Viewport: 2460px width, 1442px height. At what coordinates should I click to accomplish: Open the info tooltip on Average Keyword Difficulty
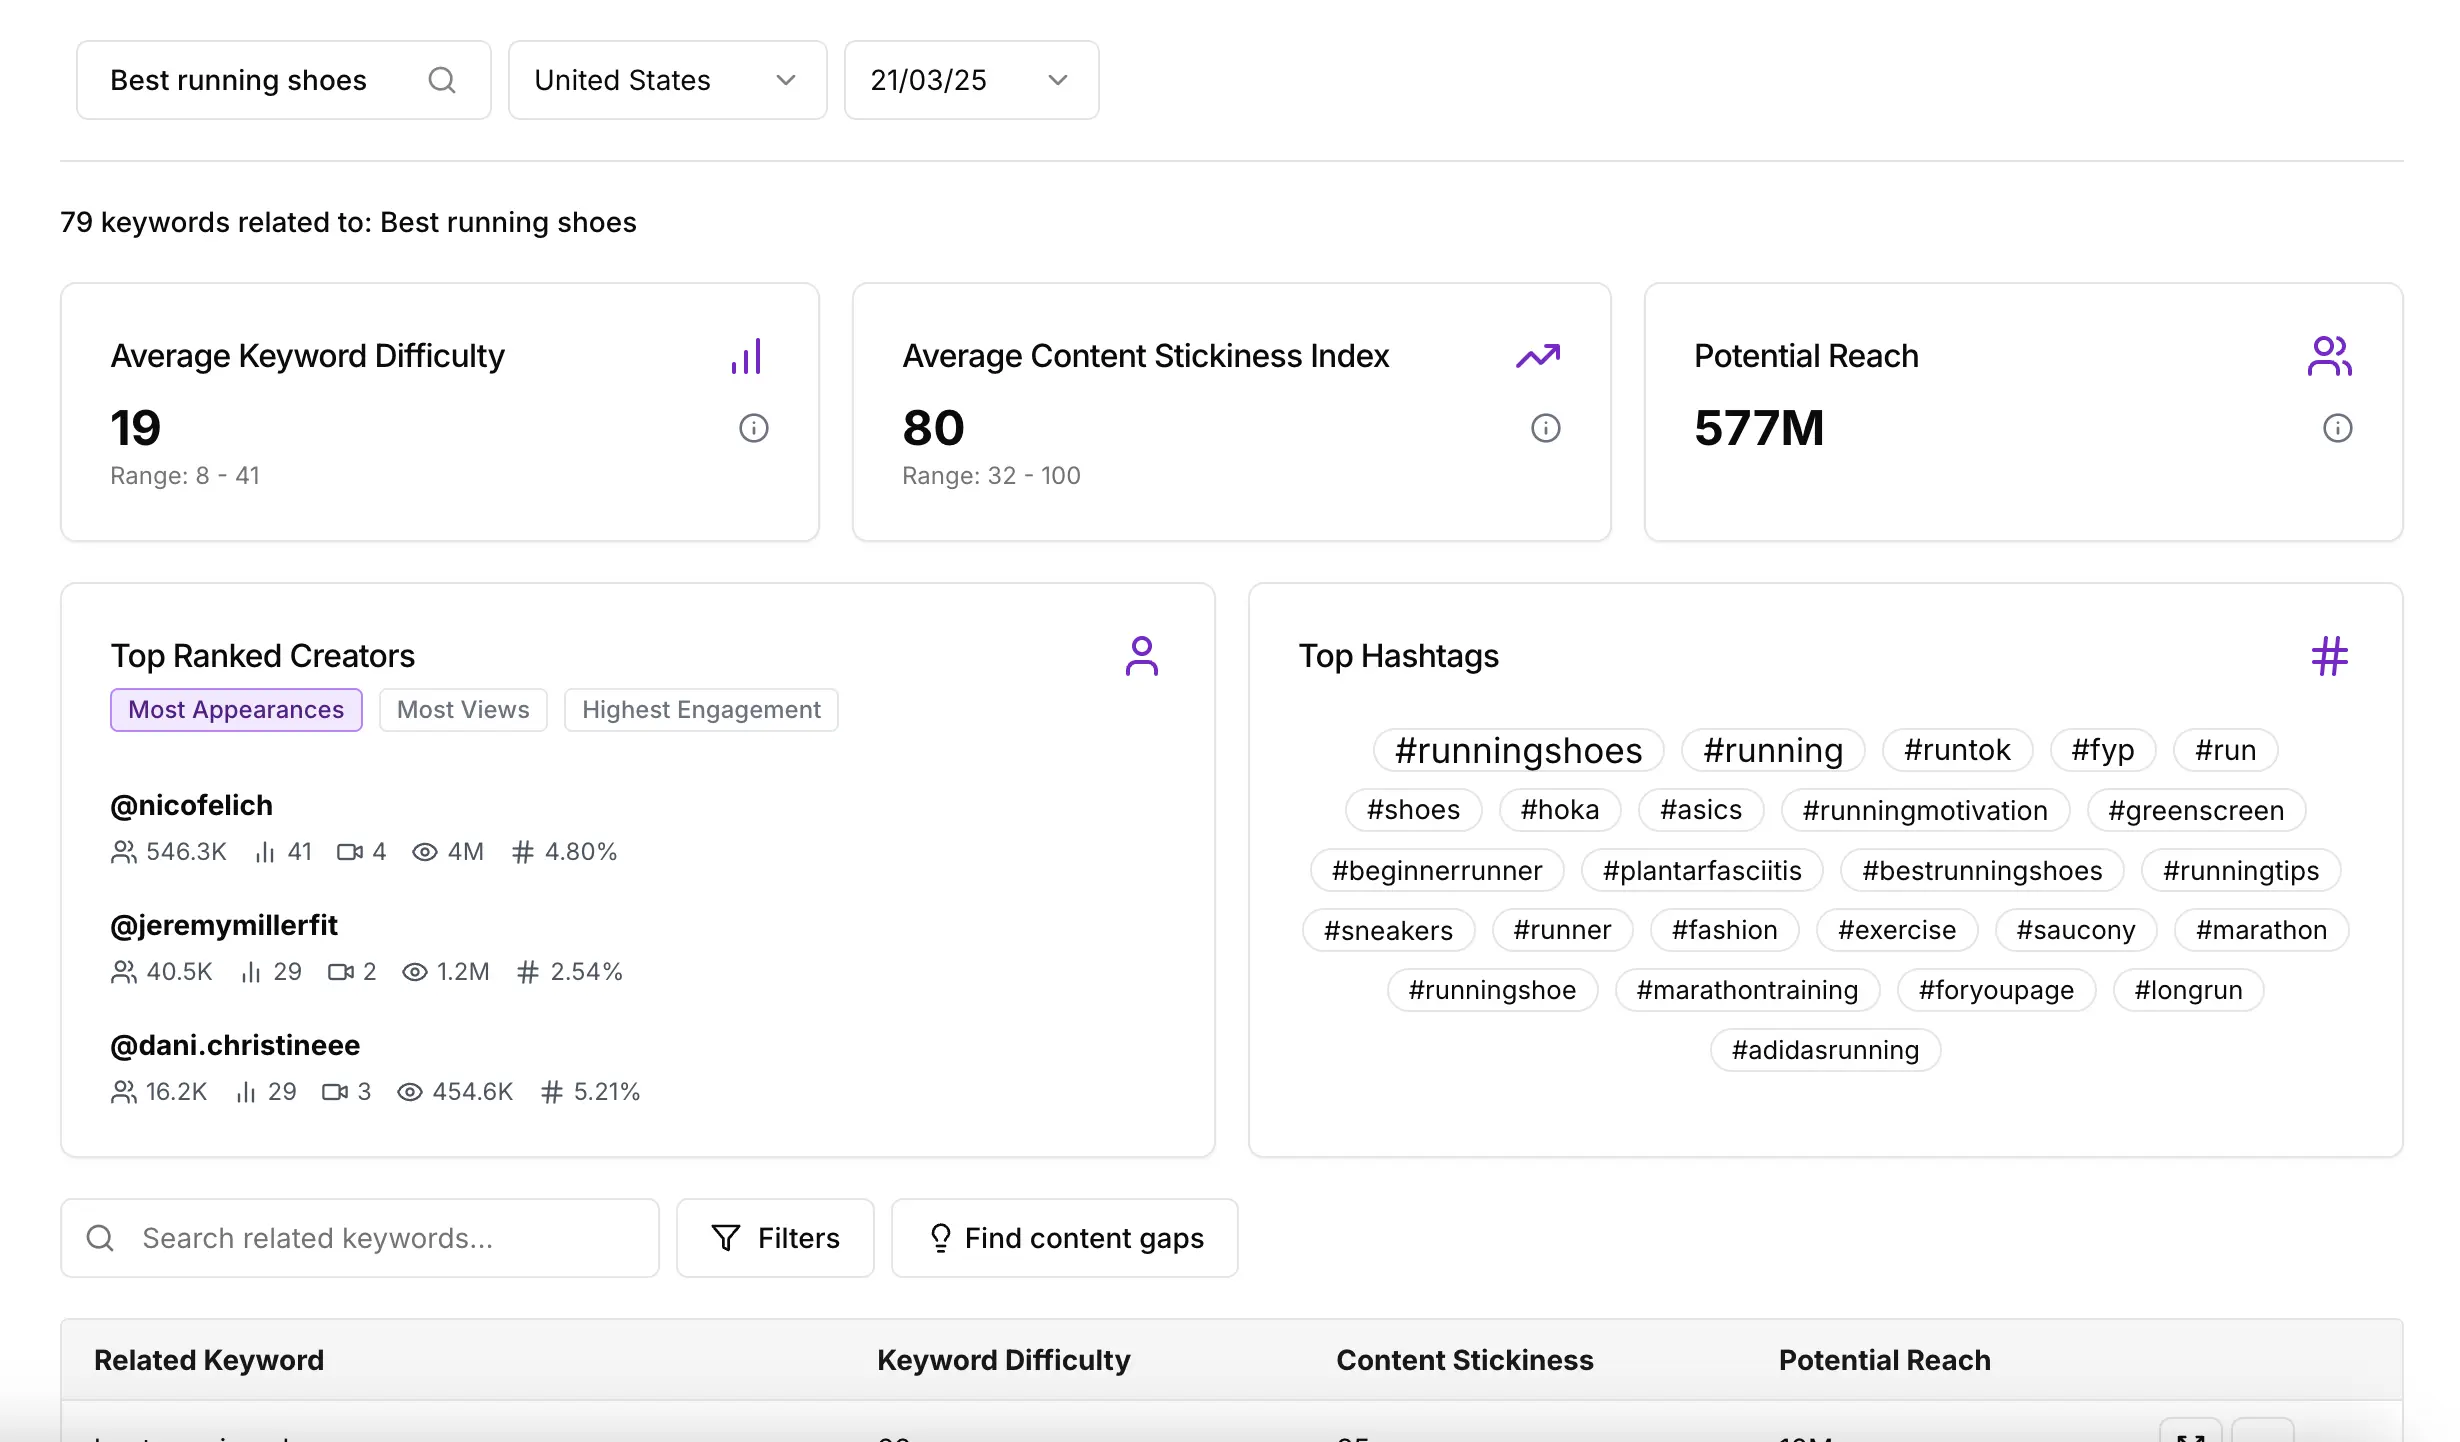point(753,428)
